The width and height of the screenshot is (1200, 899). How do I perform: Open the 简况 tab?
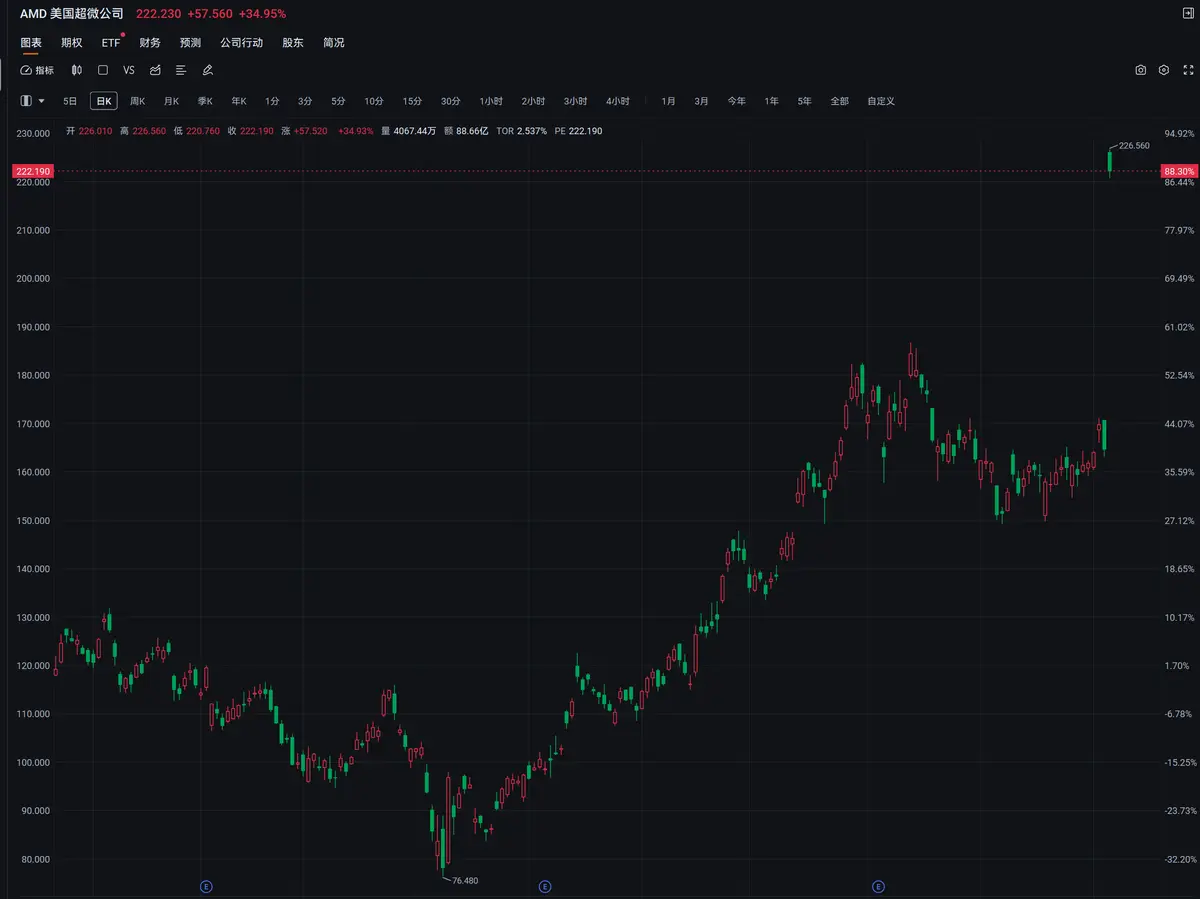pos(333,43)
